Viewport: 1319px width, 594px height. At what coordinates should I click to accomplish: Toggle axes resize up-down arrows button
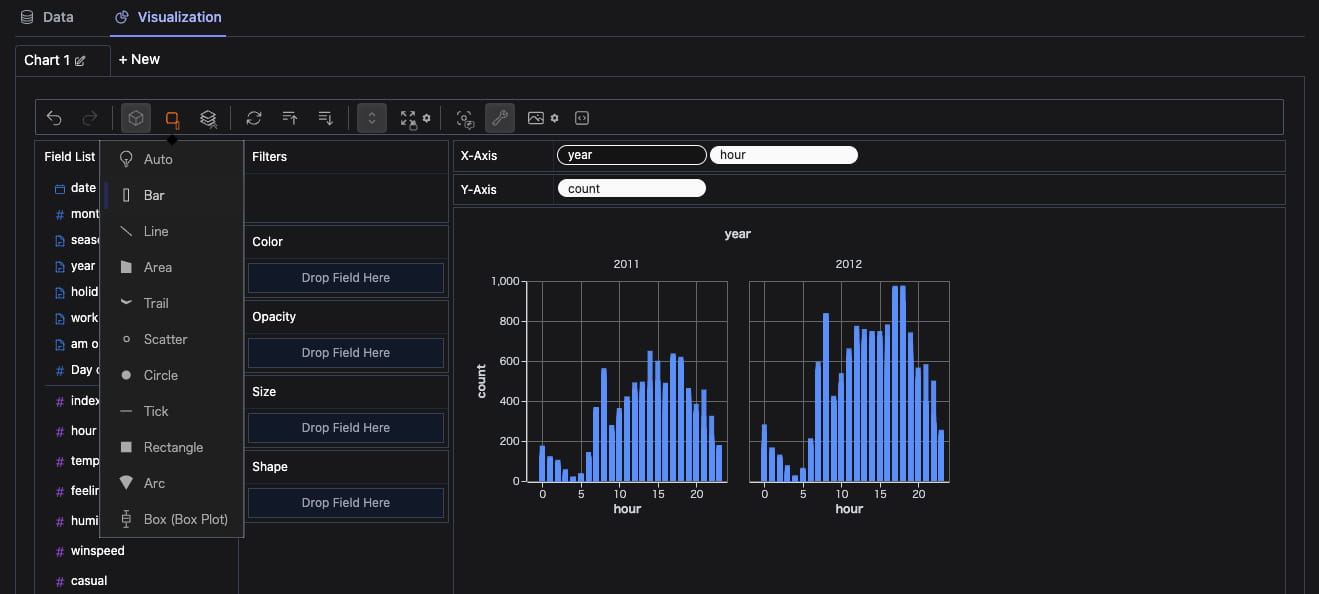pyautogui.click(x=371, y=118)
